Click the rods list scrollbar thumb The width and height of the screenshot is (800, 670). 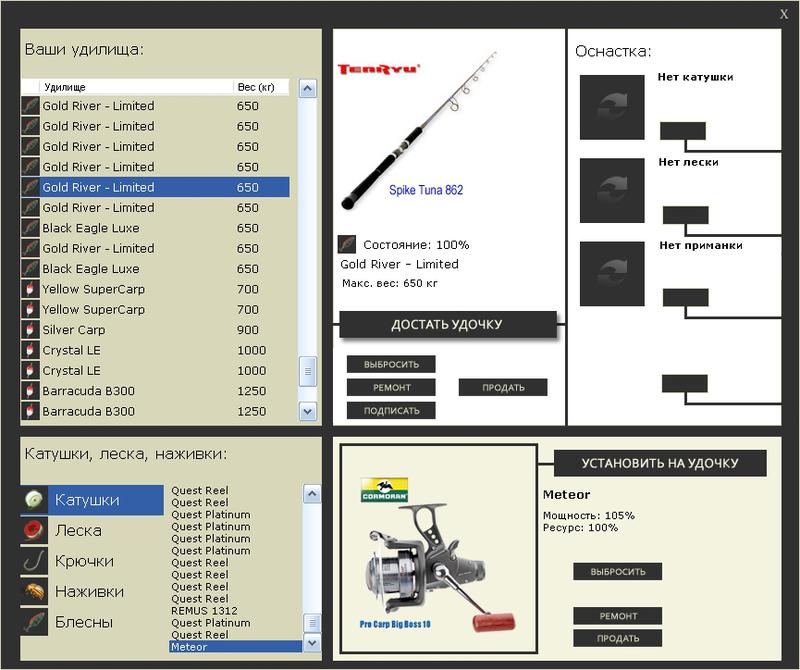(x=307, y=371)
